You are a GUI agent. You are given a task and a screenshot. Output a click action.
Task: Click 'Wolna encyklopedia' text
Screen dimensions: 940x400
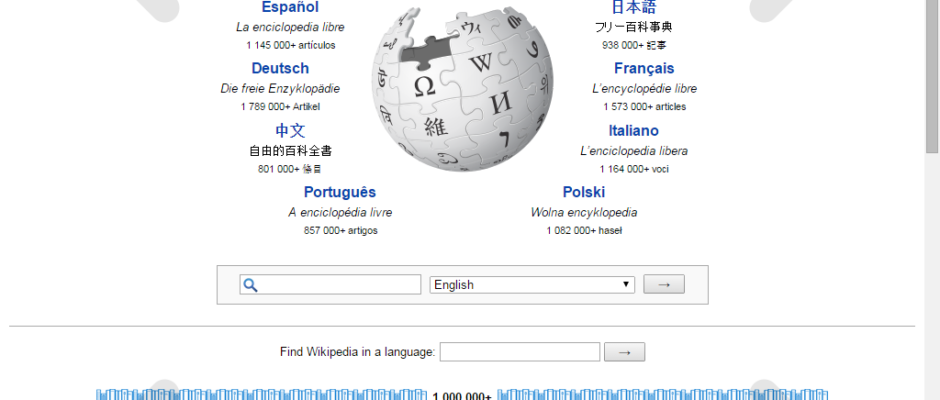point(584,212)
